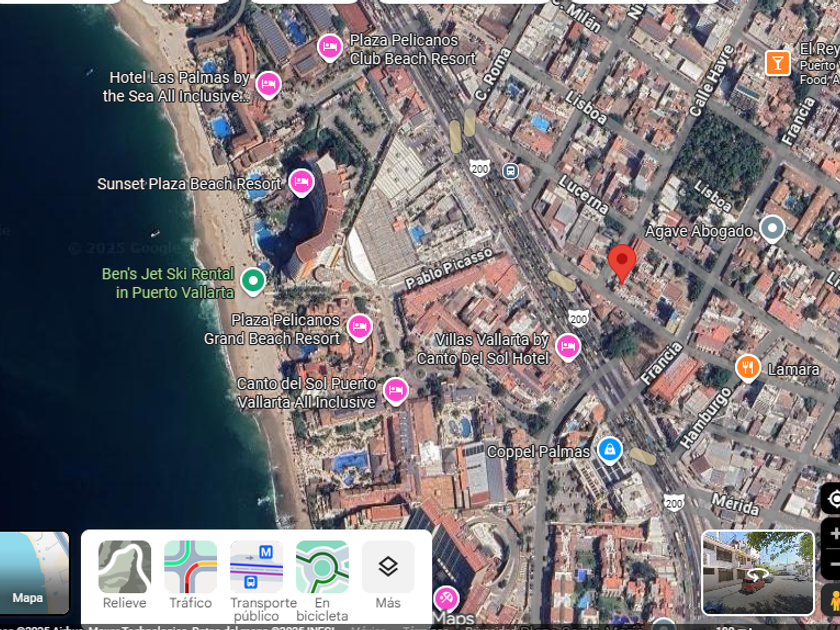The image size is (840, 630).
Task: Click Canto del Sol Puerto Vallarta label text
Action: pos(307,393)
